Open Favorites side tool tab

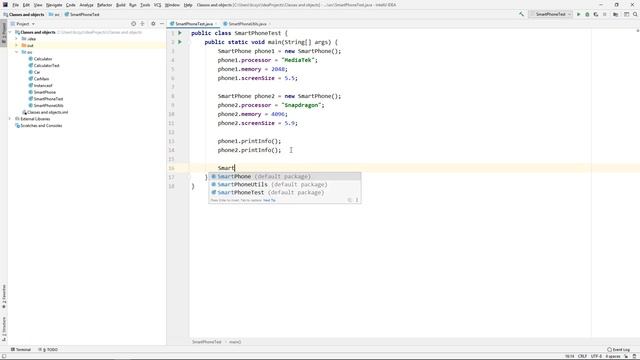click(4, 297)
